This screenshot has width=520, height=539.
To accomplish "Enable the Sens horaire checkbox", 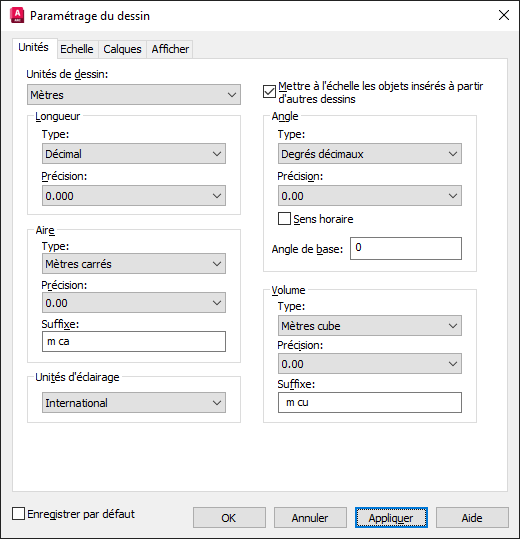I will pos(284,219).
